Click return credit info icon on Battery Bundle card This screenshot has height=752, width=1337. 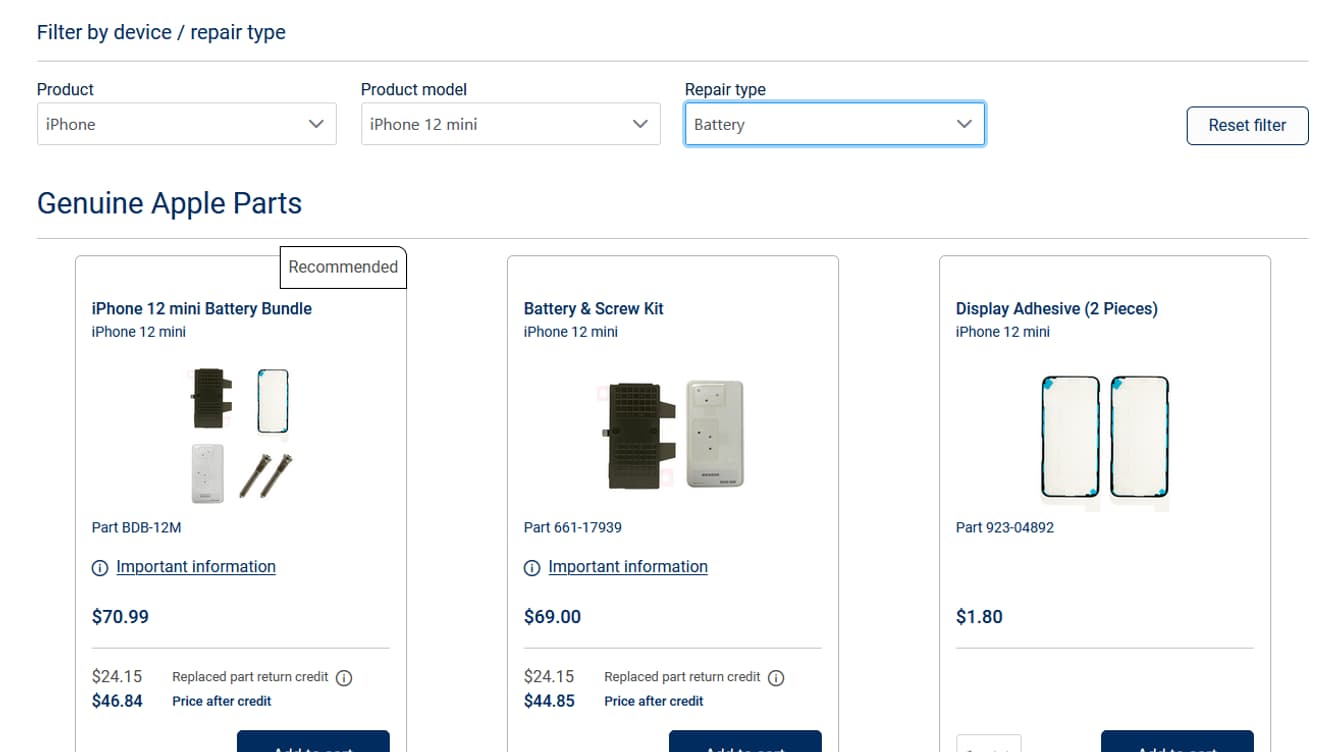click(344, 678)
